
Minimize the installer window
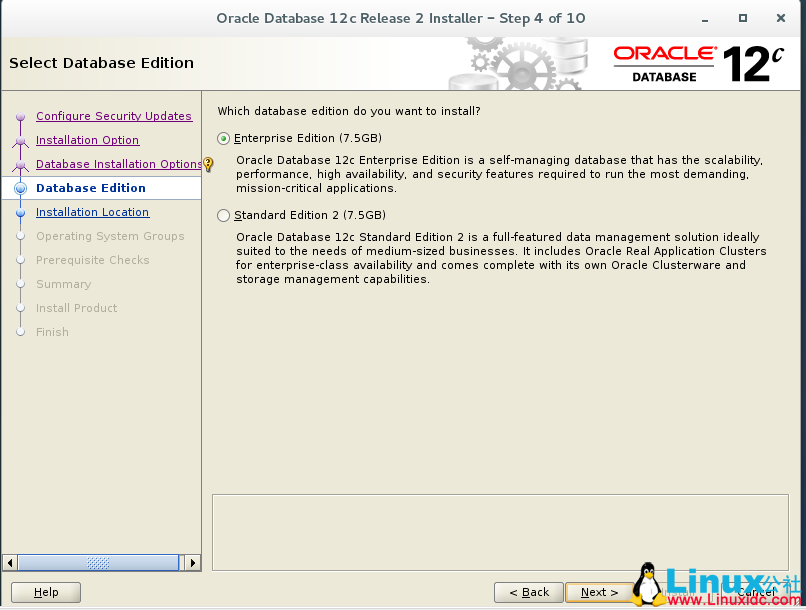(x=705, y=17)
